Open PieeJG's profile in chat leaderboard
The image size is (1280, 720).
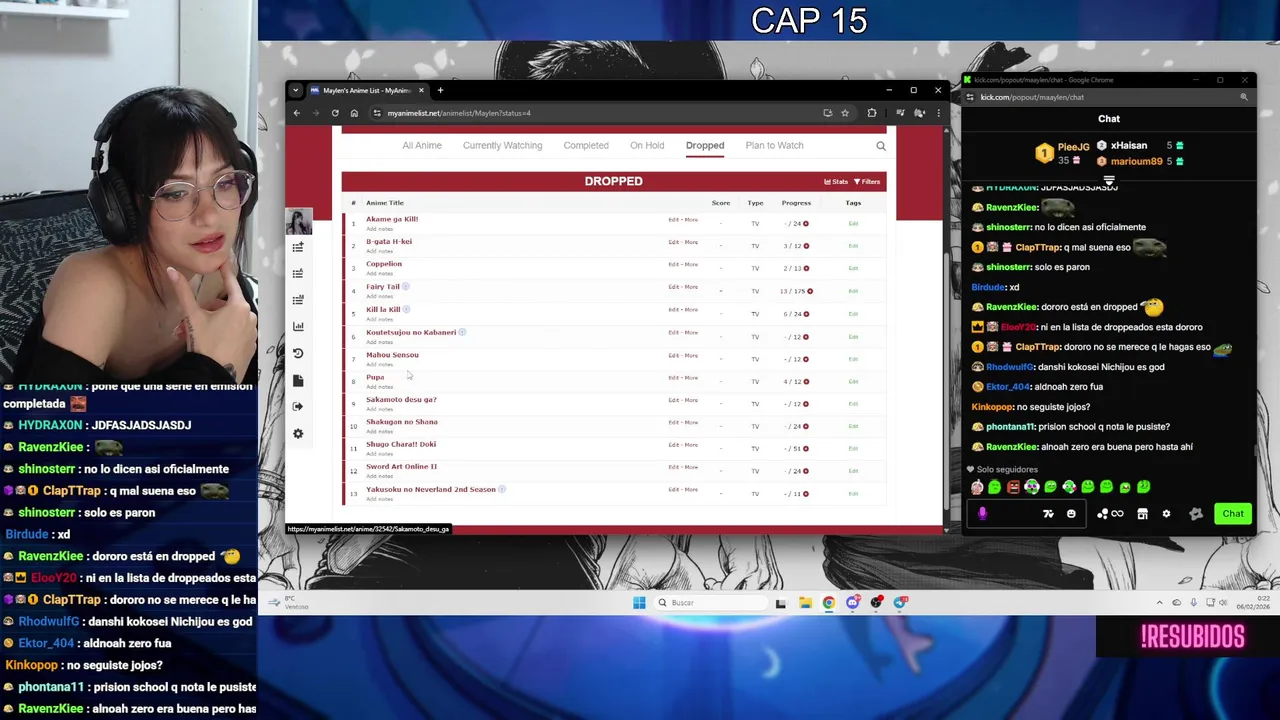click(x=1073, y=147)
